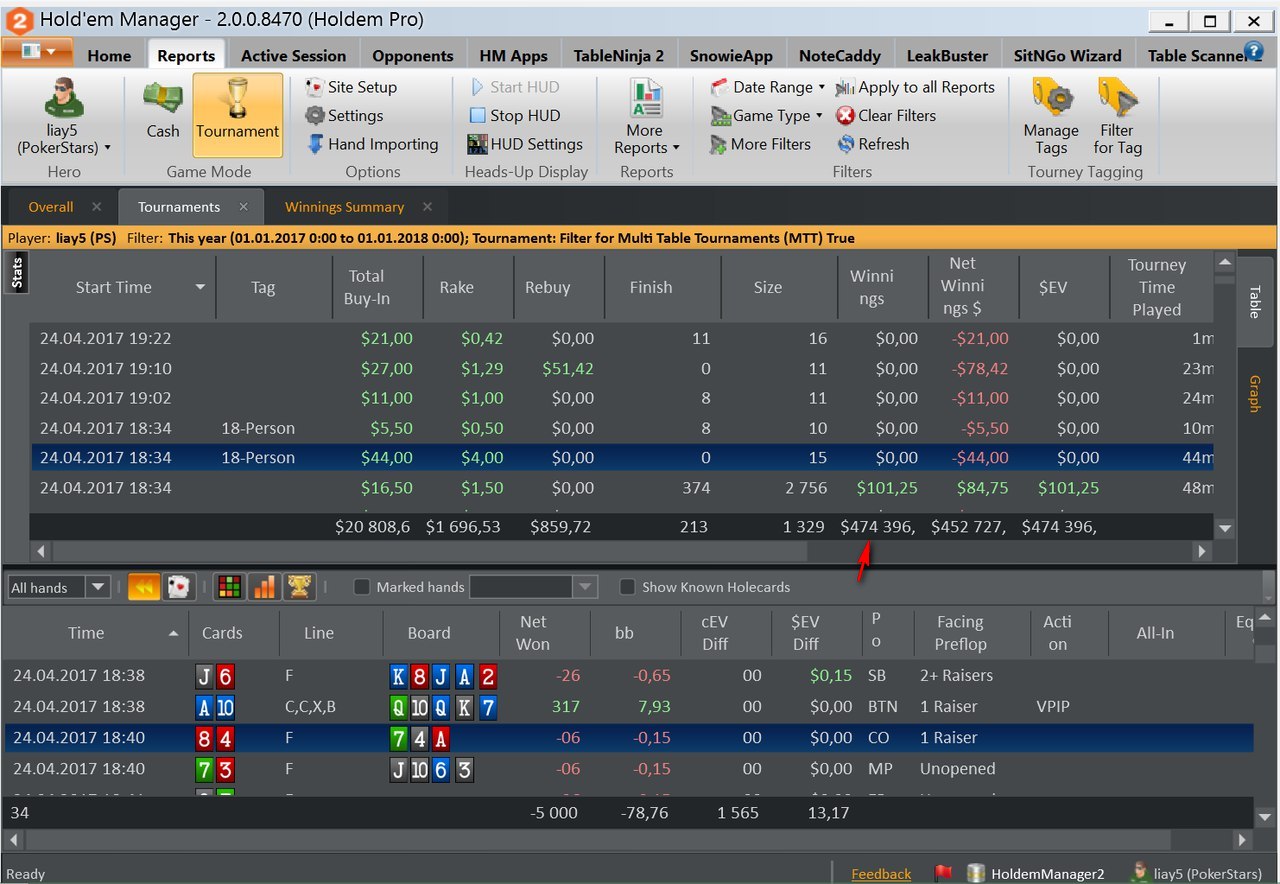Image resolution: width=1280 pixels, height=884 pixels.
Task: Open Manage Tags
Action: coord(1051,118)
